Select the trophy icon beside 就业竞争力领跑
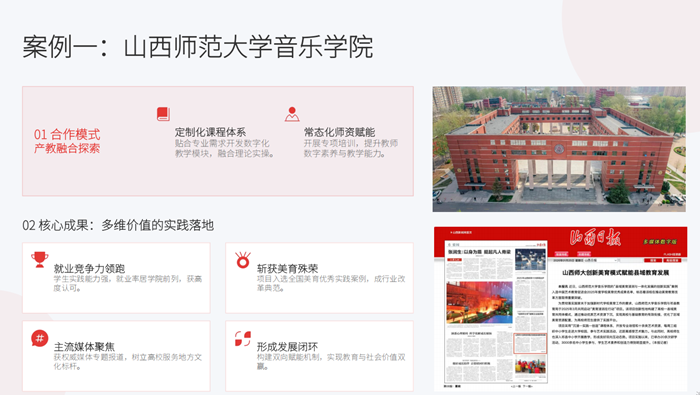 [x=40, y=260]
